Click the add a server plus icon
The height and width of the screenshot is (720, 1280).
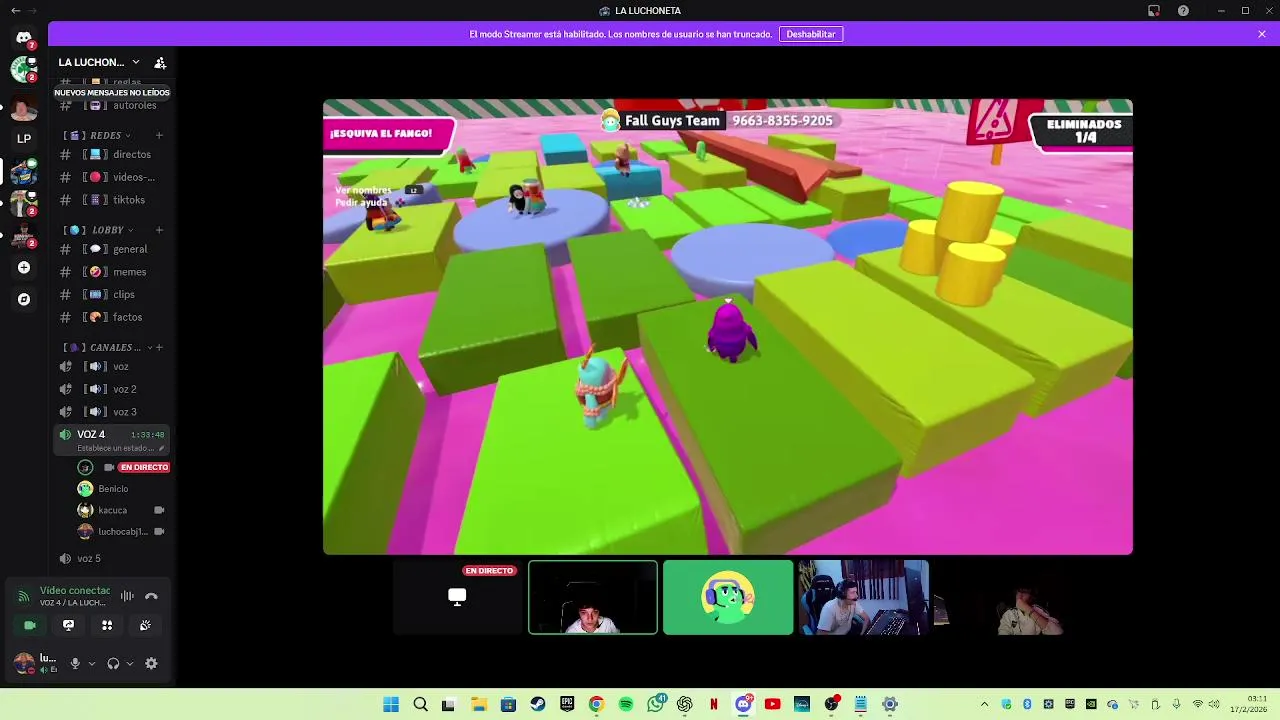[x=24, y=267]
